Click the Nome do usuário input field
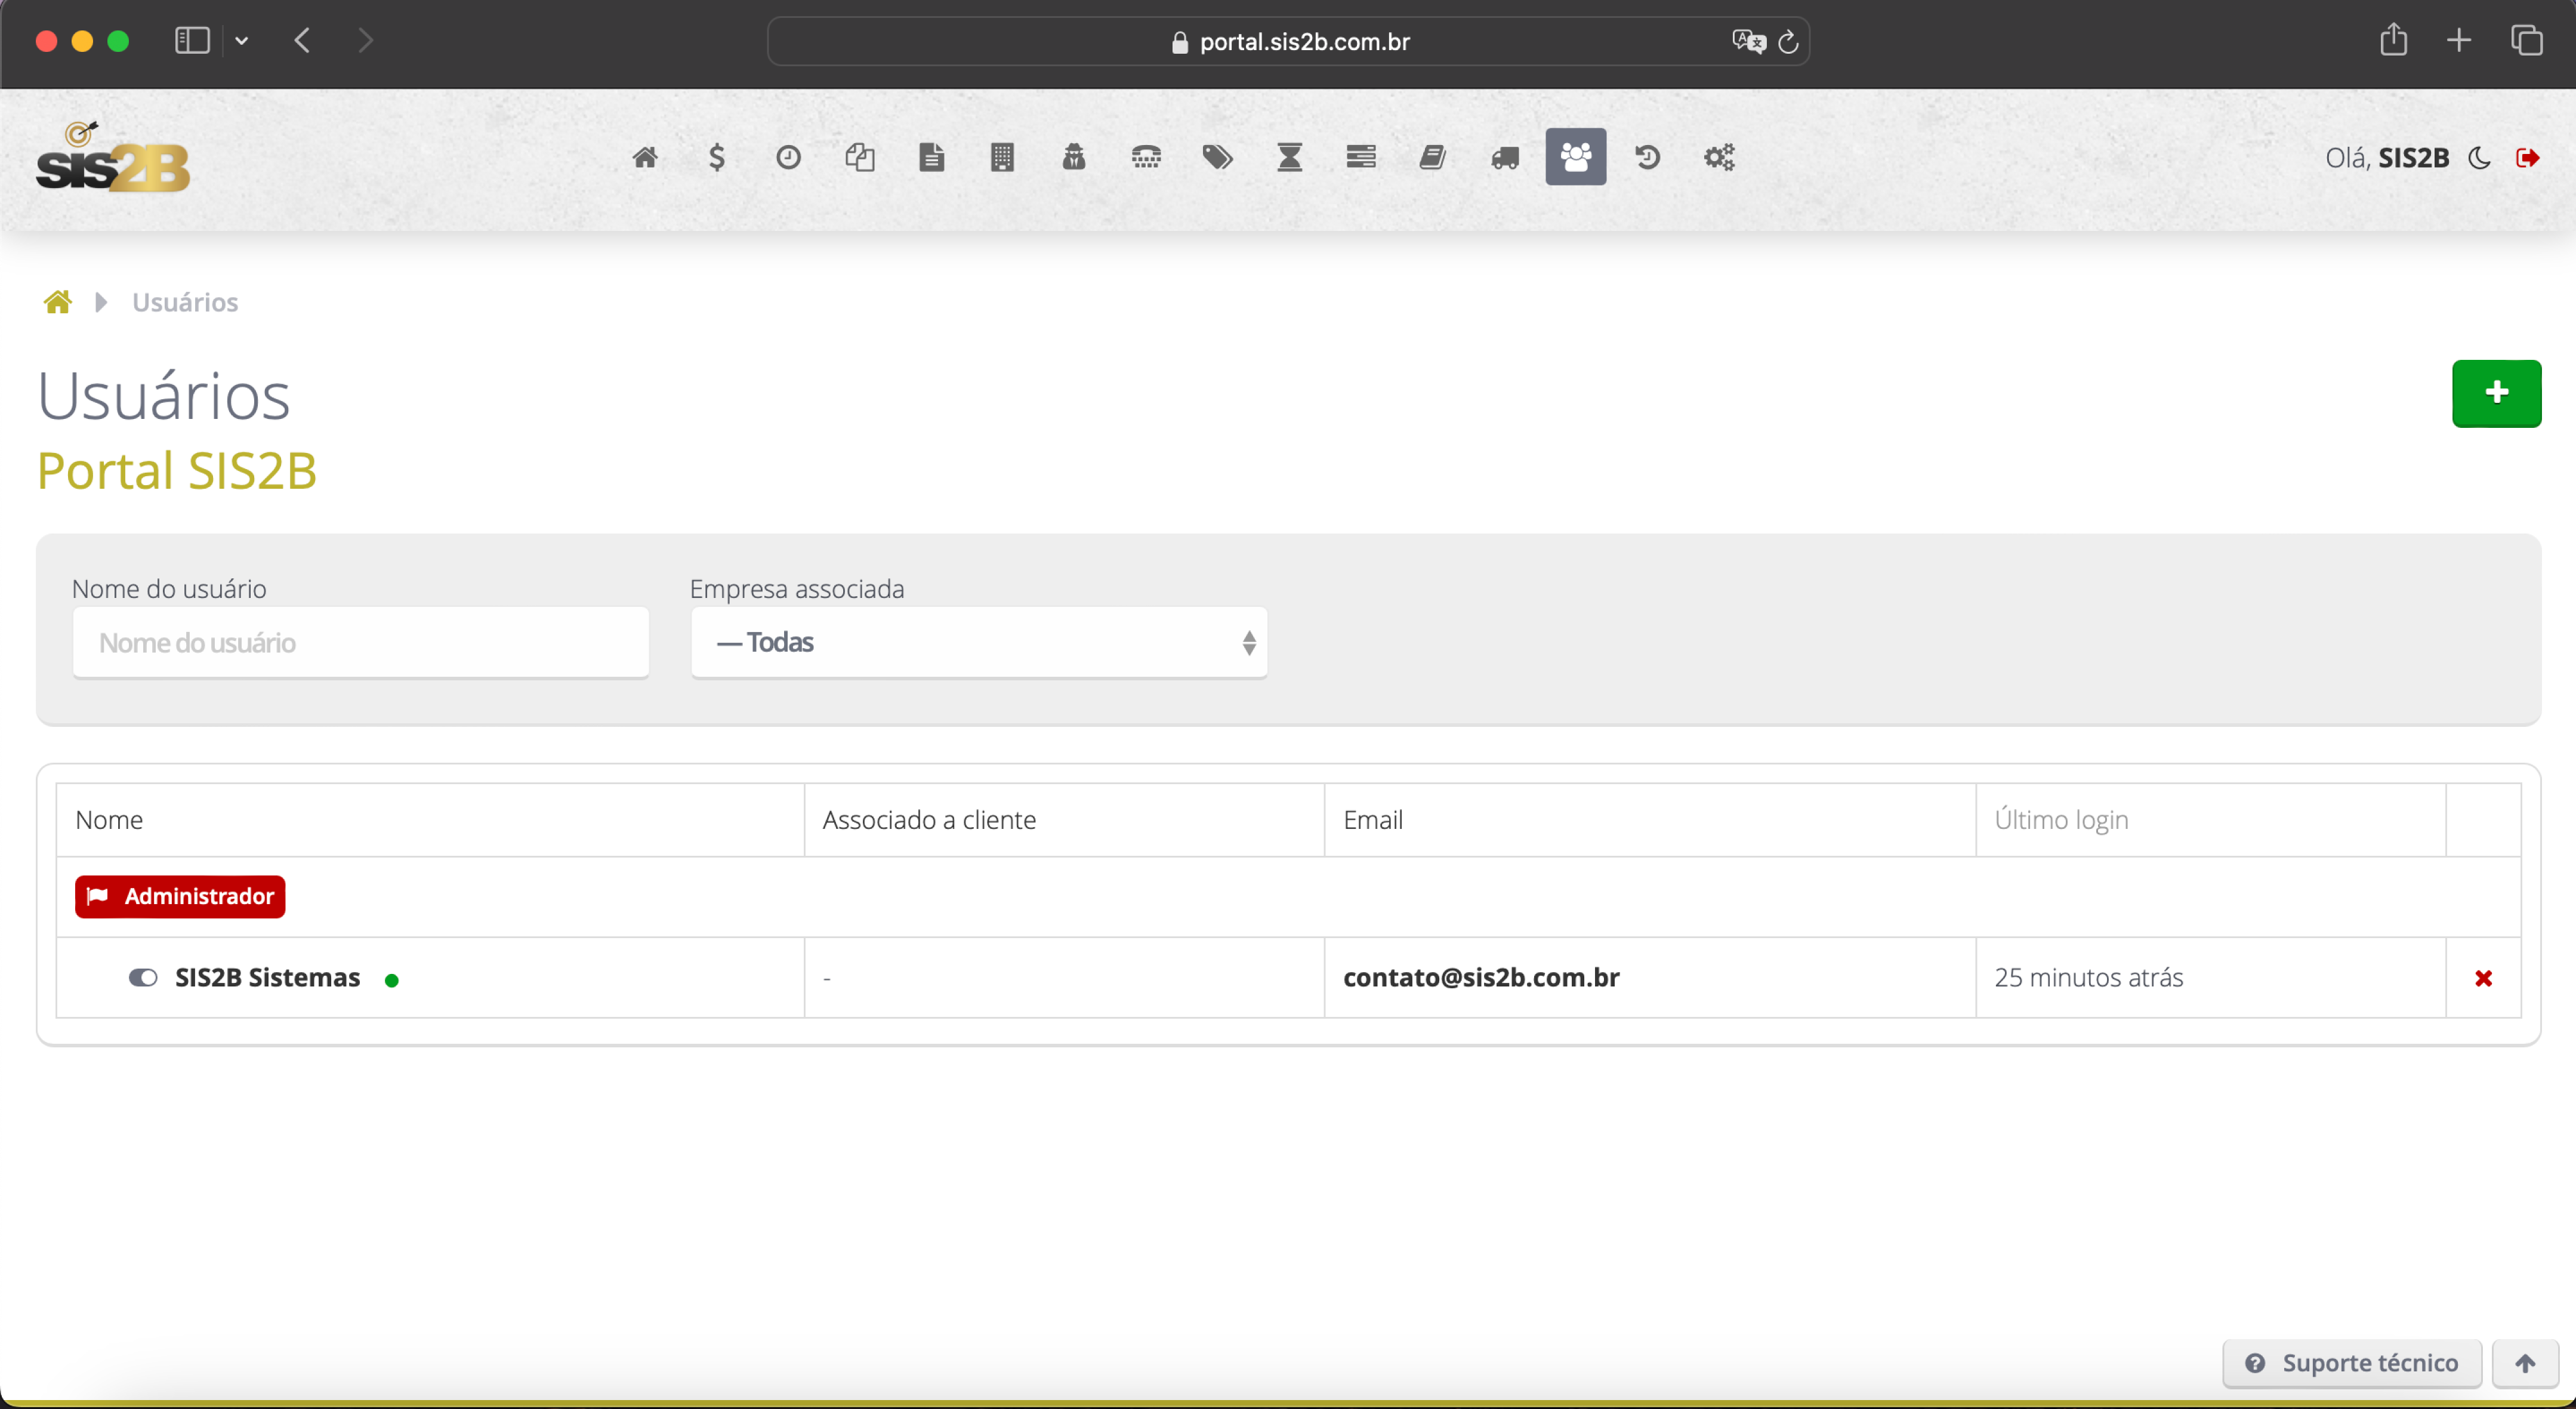This screenshot has height=1409, width=2576. (x=361, y=642)
